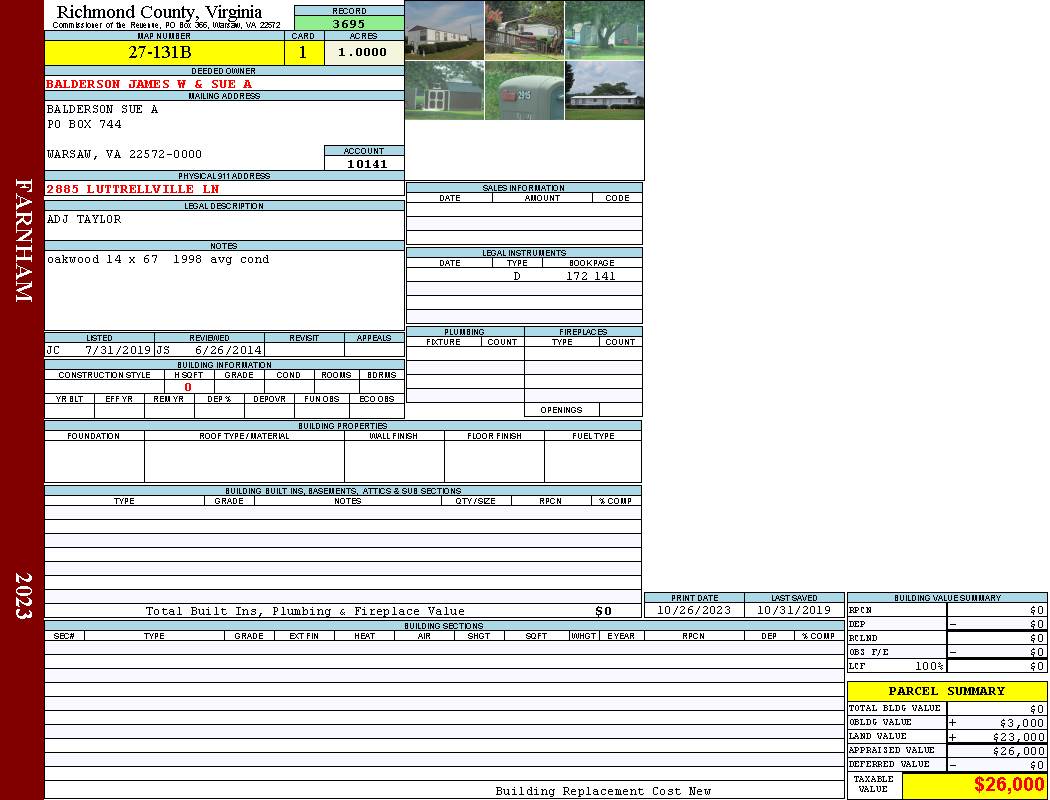Viewport: 1050px width, 800px height.
Task: Click the last saved date 10/31/2019
Action: [794, 610]
